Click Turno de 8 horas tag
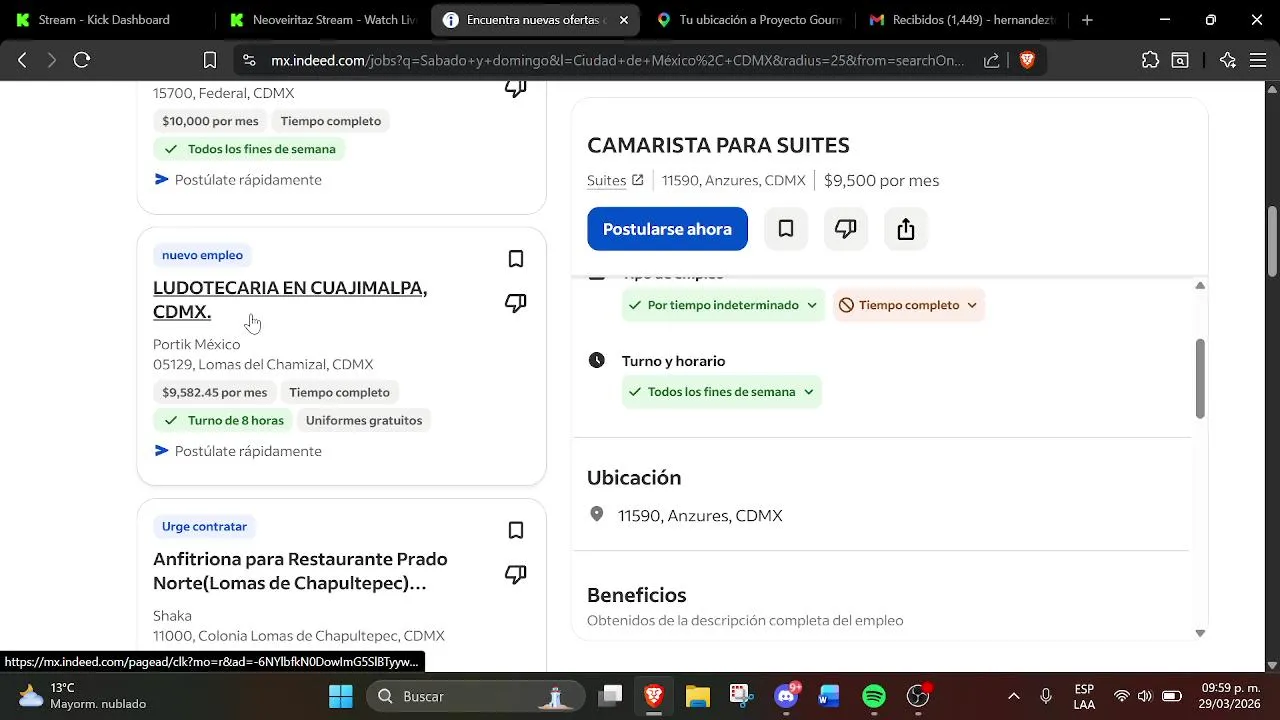Image resolution: width=1280 pixels, height=720 pixels. [223, 420]
